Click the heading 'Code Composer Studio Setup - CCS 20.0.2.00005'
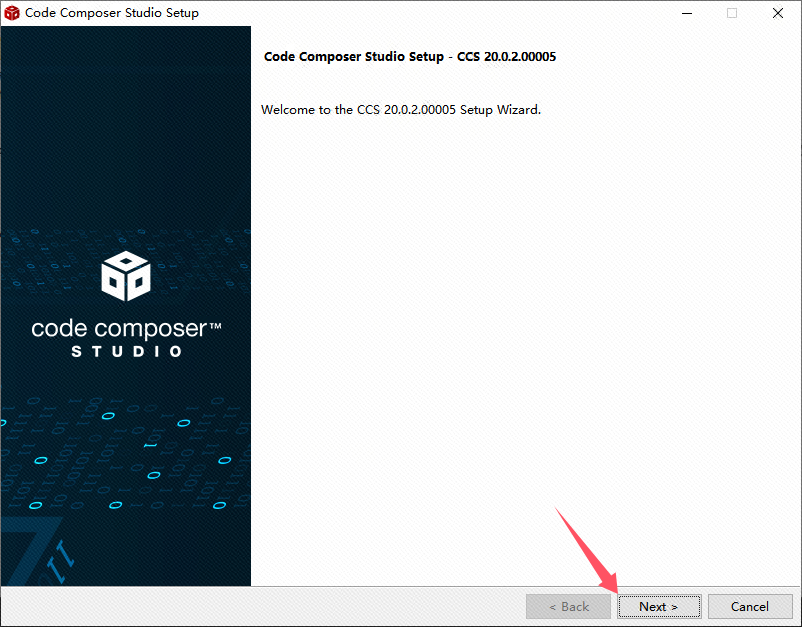 [410, 56]
